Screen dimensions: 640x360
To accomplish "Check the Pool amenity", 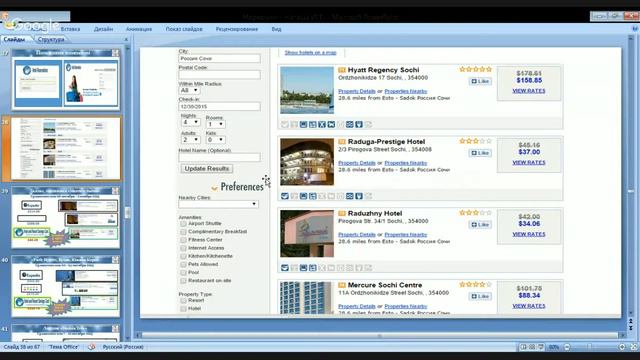I will (183, 273).
